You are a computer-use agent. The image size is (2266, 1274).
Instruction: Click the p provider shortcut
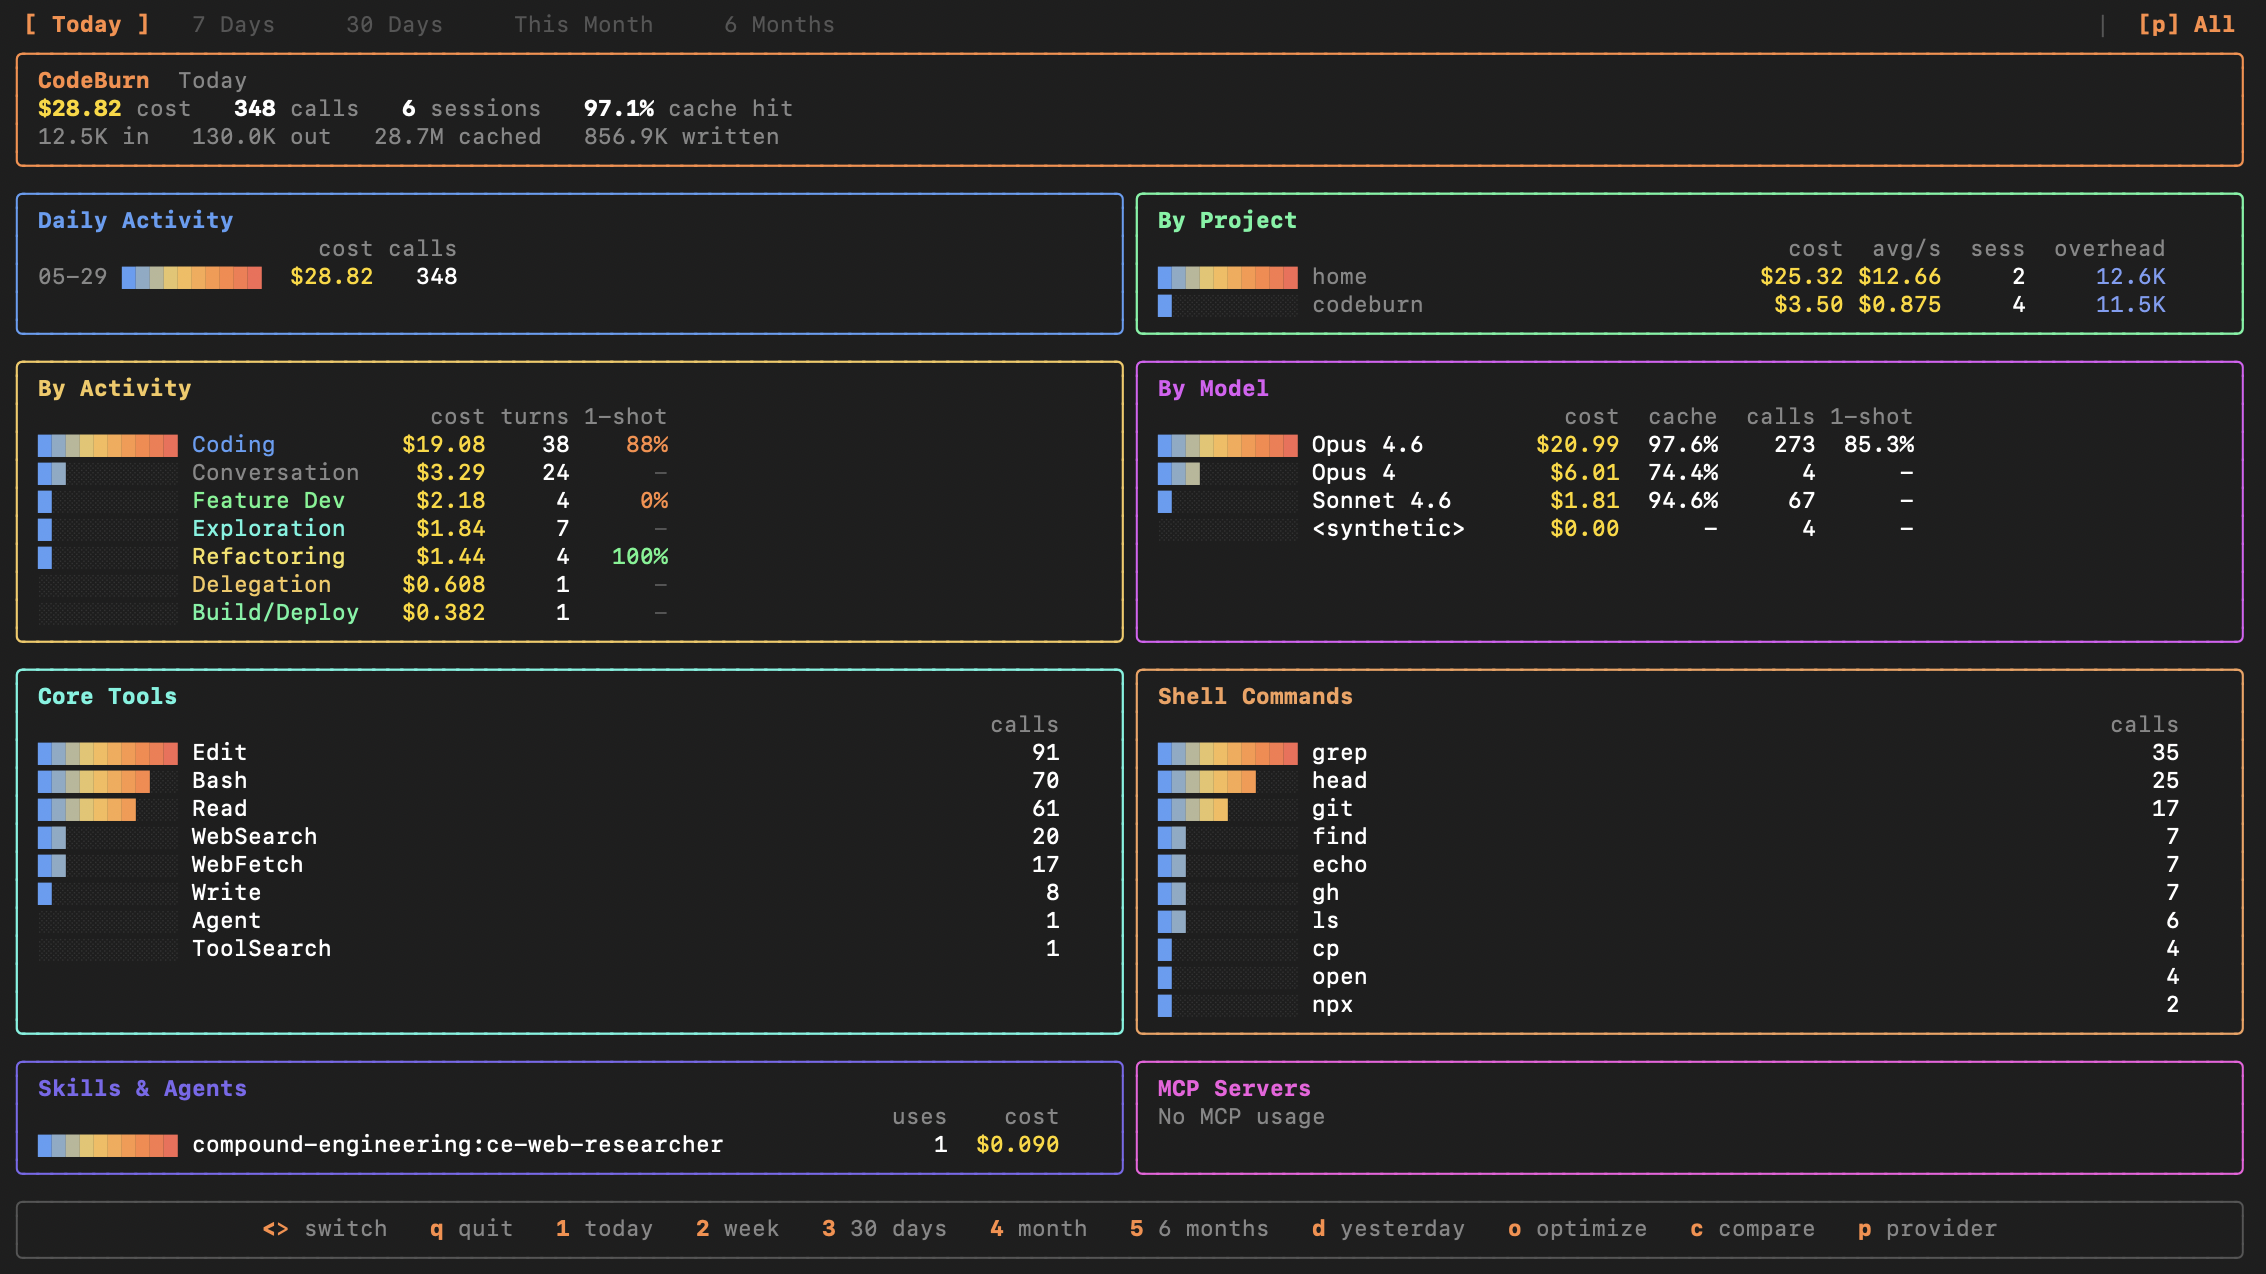1927,1228
